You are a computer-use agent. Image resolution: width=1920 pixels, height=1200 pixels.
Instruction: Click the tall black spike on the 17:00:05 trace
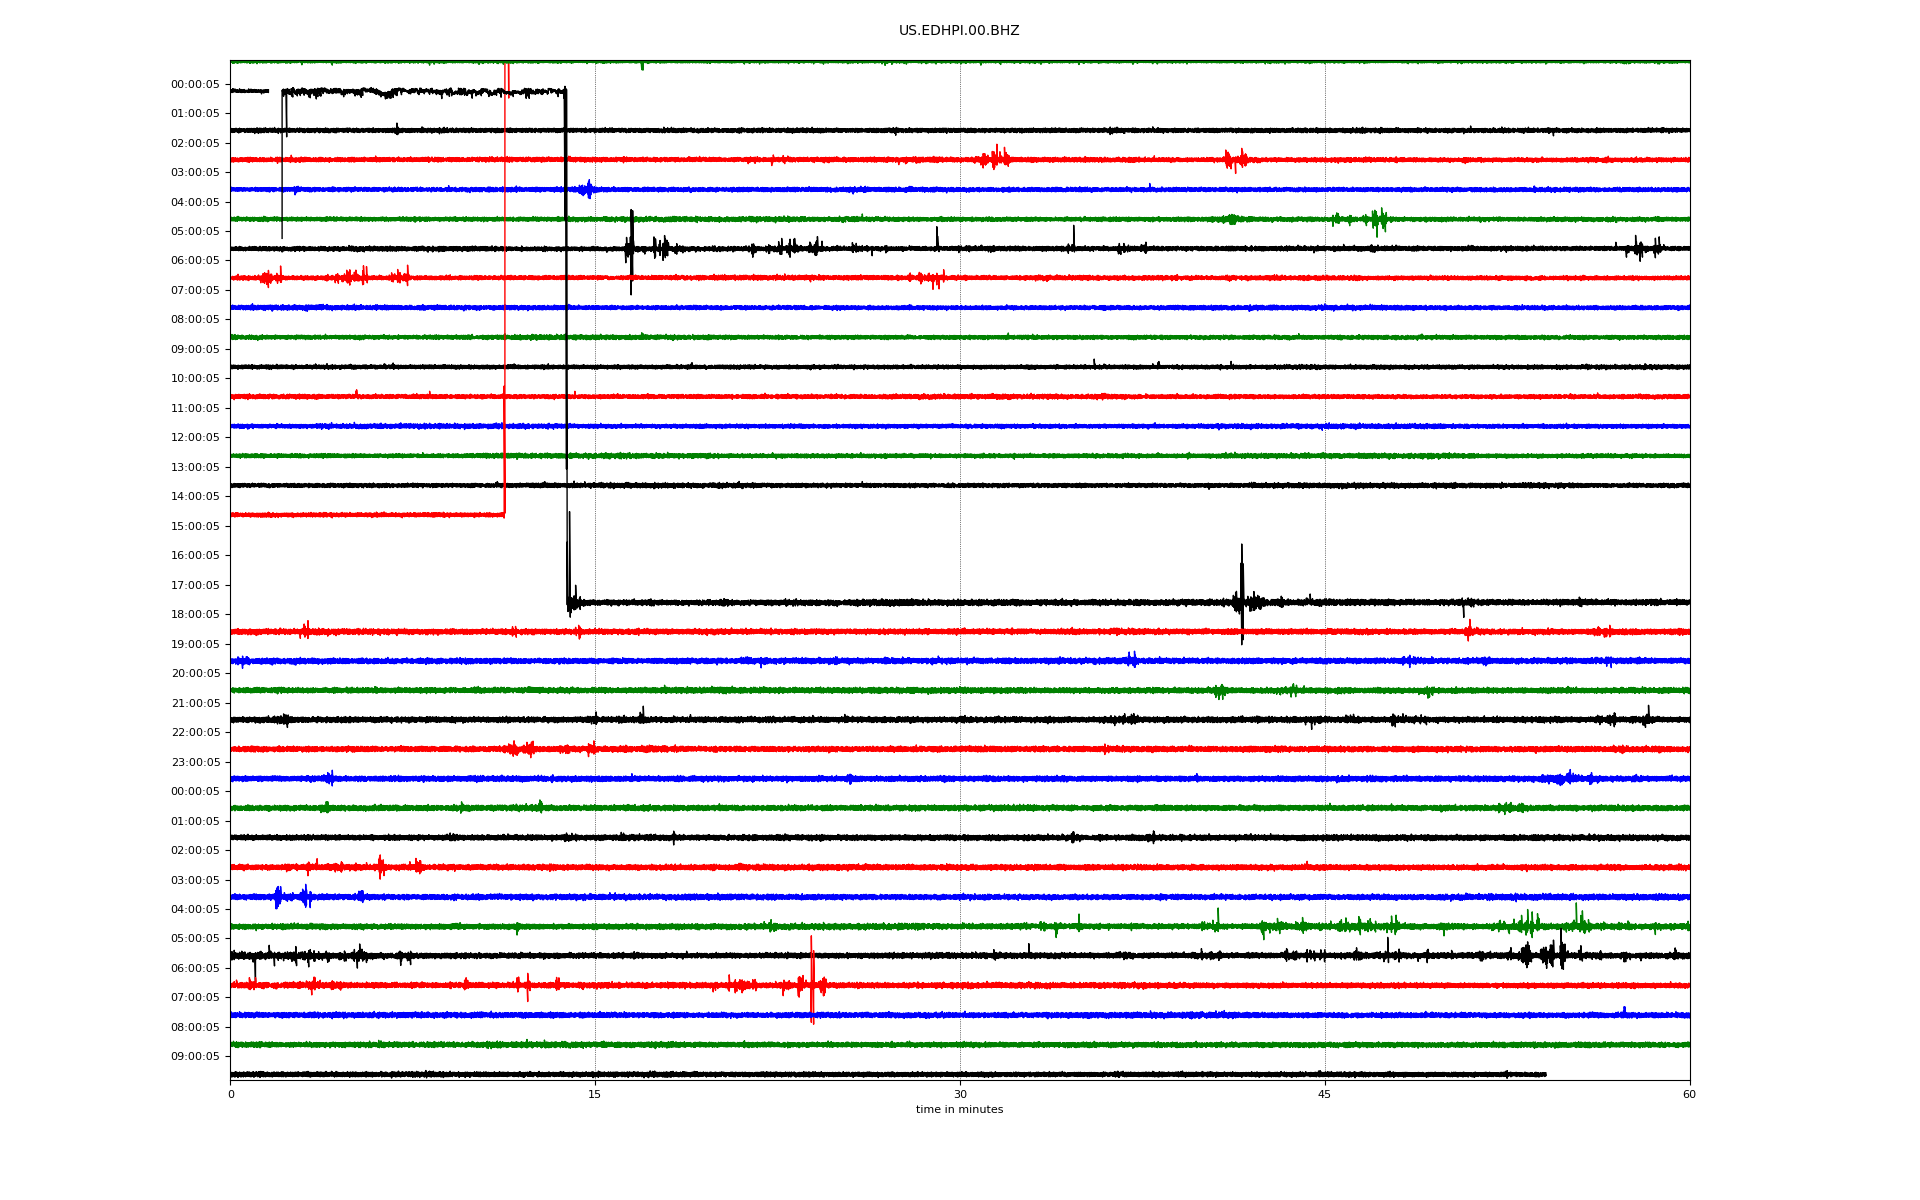click(x=1242, y=594)
